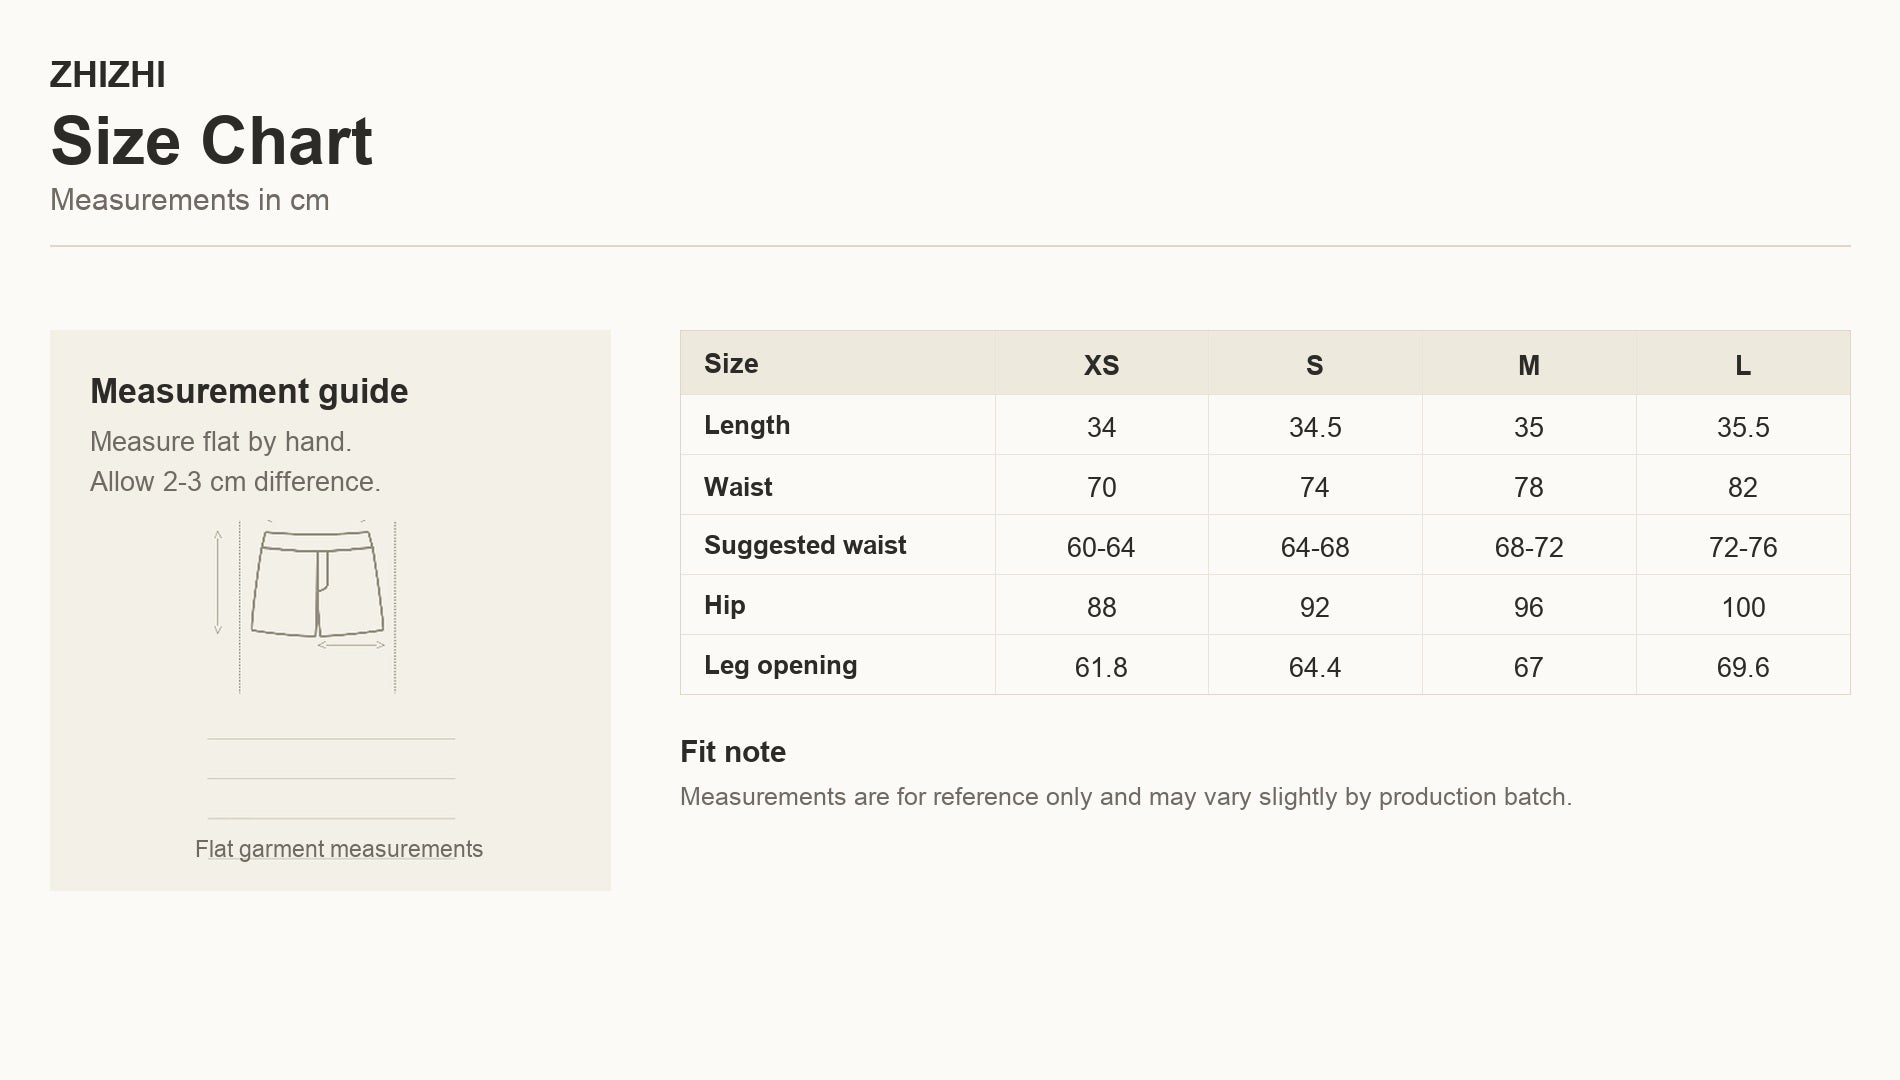Click the 60-64 suggested waist cell

click(x=1101, y=547)
